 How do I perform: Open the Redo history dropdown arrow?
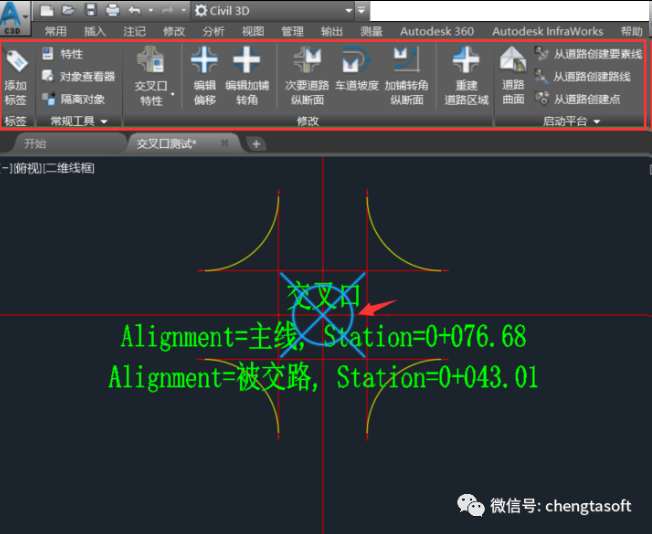click(x=183, y=10)
